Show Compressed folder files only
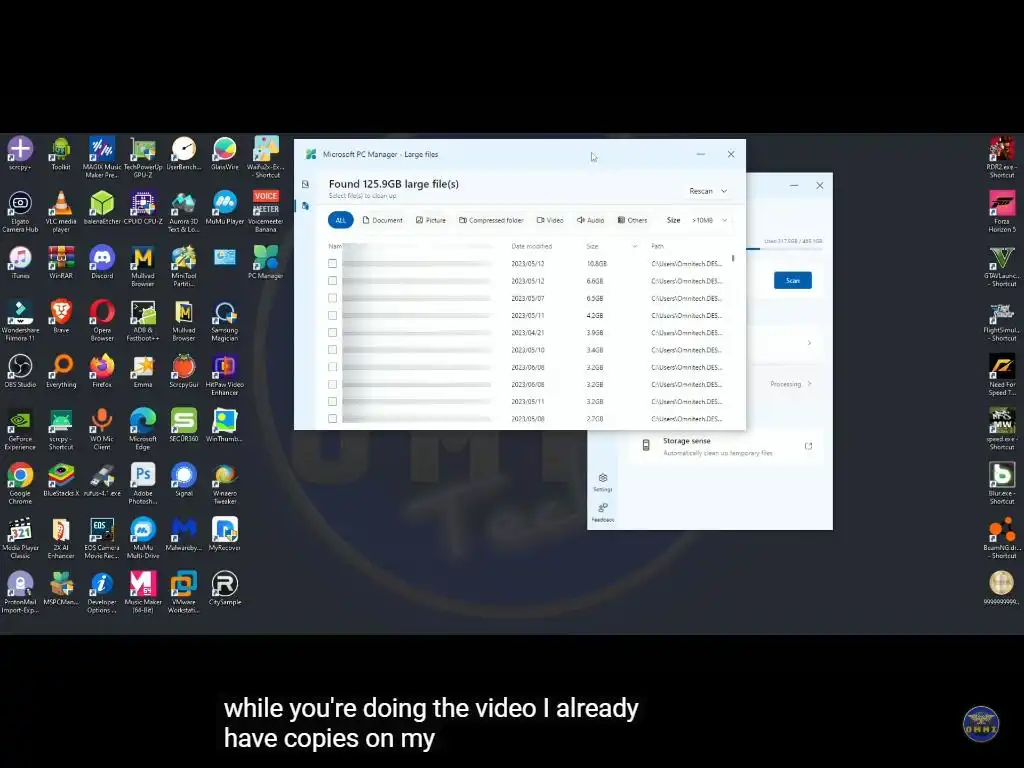The image size is (1024, 768). point(491,220)
